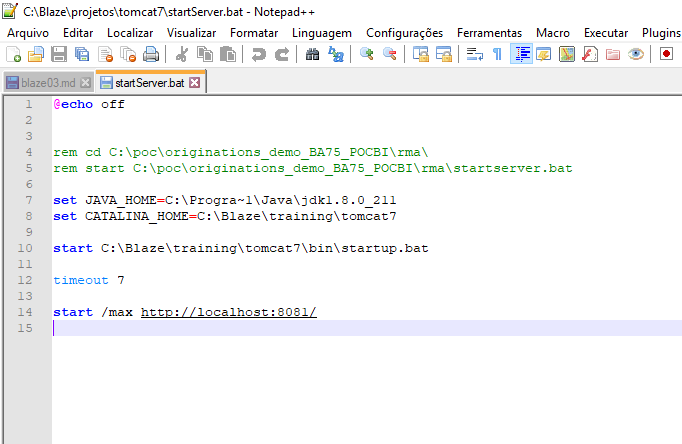The height and width of the screenshot is (444, 682).
Task: Follow the http://localhost:8081/ link
Action: click(x=229, y=312)
